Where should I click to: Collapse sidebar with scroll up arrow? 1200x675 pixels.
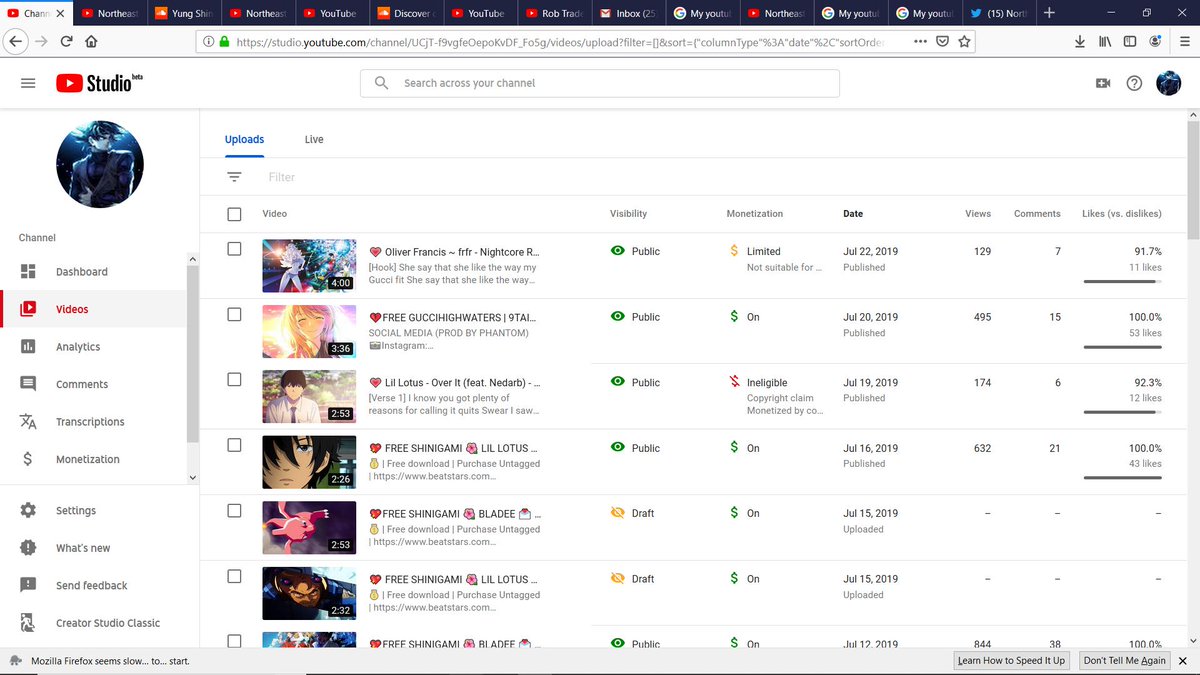pyautogui.click(x=193, y=258)
